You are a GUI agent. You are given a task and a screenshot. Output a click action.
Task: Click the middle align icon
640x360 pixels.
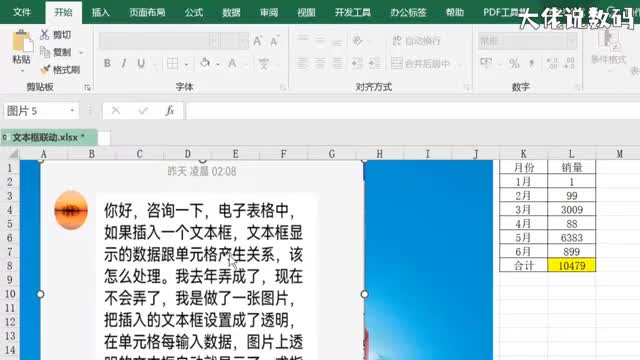(320, 40)
